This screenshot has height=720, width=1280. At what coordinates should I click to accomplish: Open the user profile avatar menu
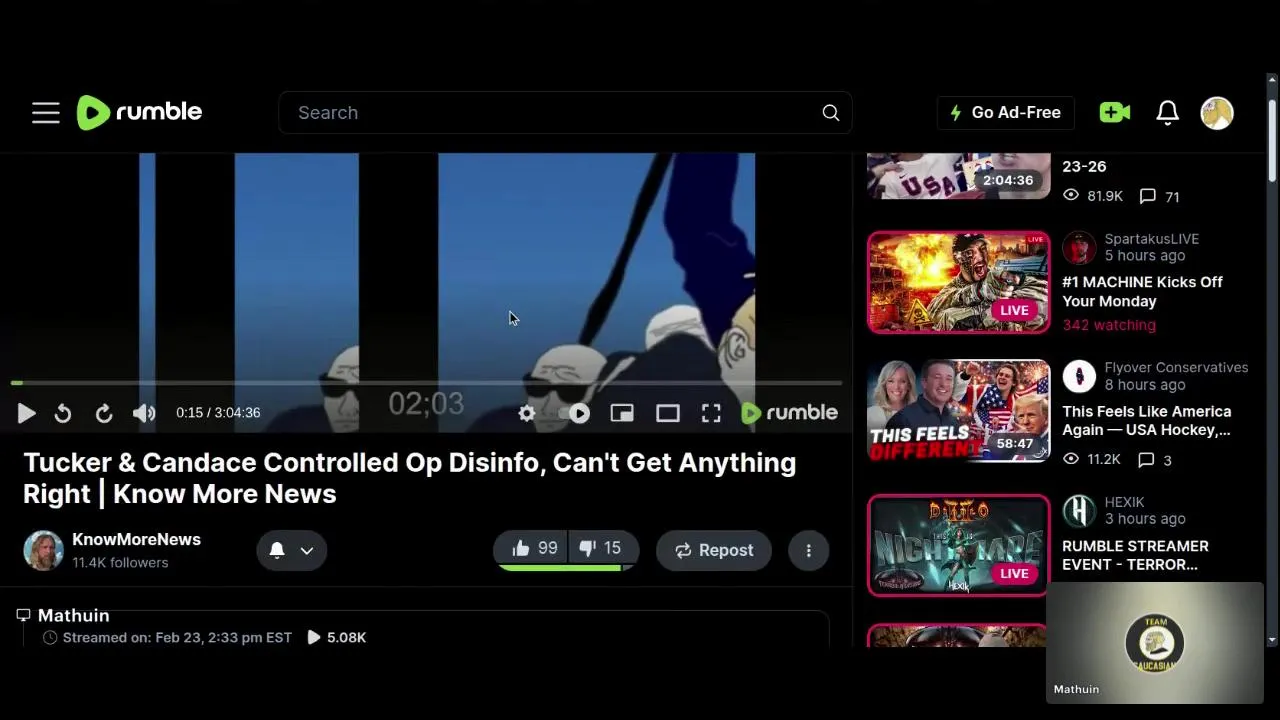1217,113
